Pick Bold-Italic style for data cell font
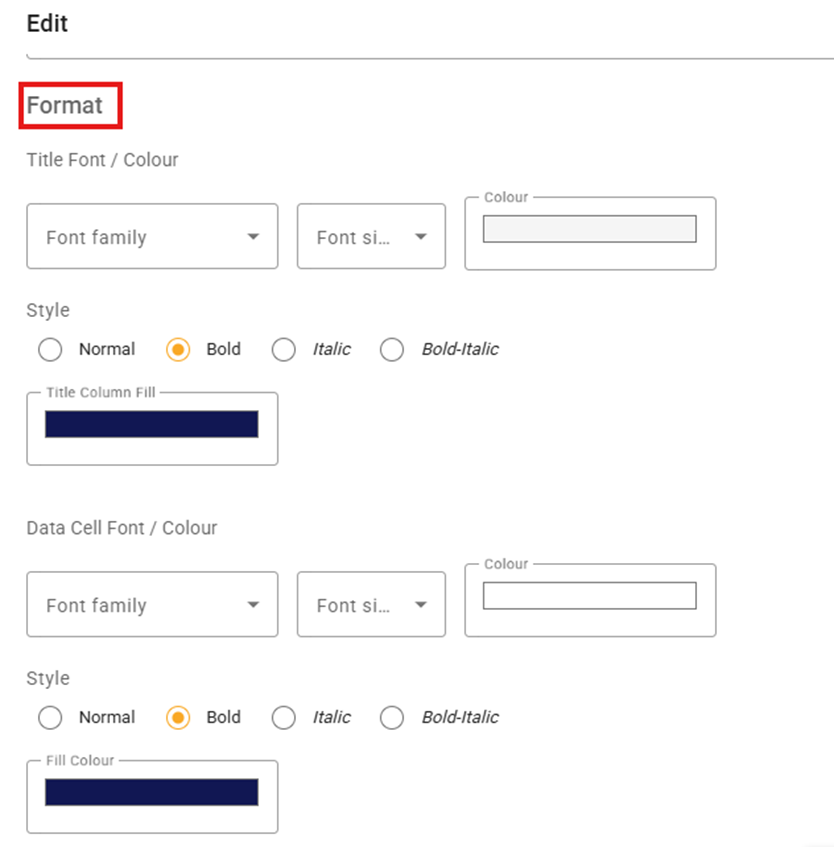The height and width of the screenshot is (847, 834). click(x=392, y=718)
